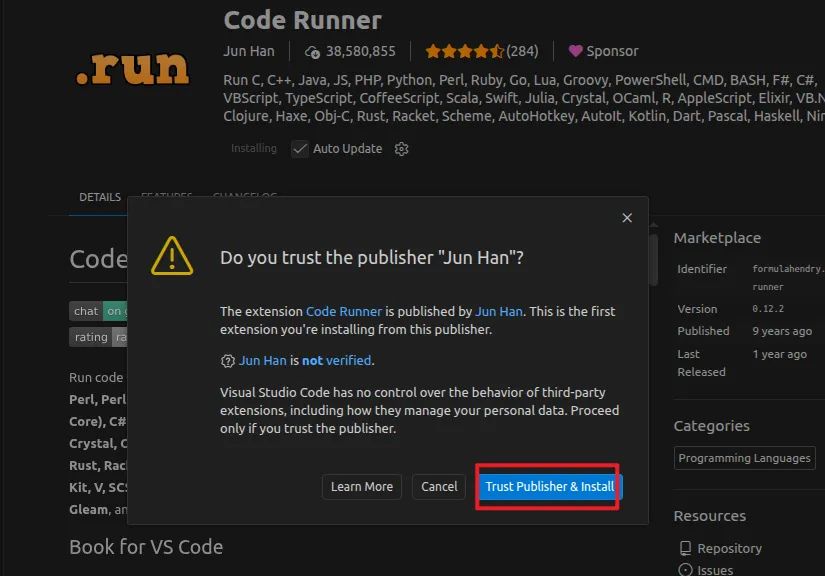Screen dimensions: 825x576
Task: Click Trust Publisher & Install button
Action: [550, 487]
